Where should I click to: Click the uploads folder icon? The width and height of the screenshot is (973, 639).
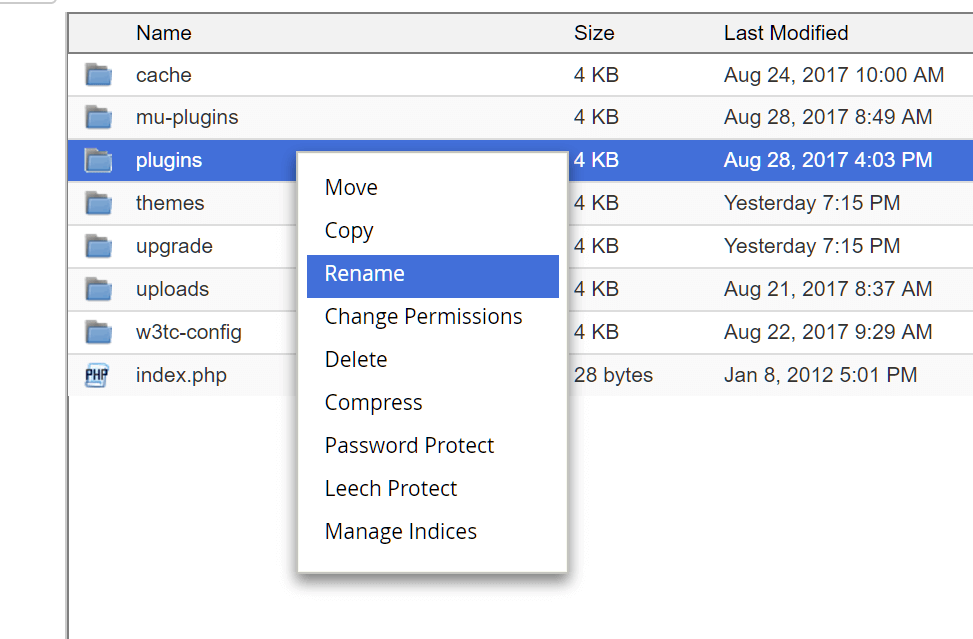98,289
